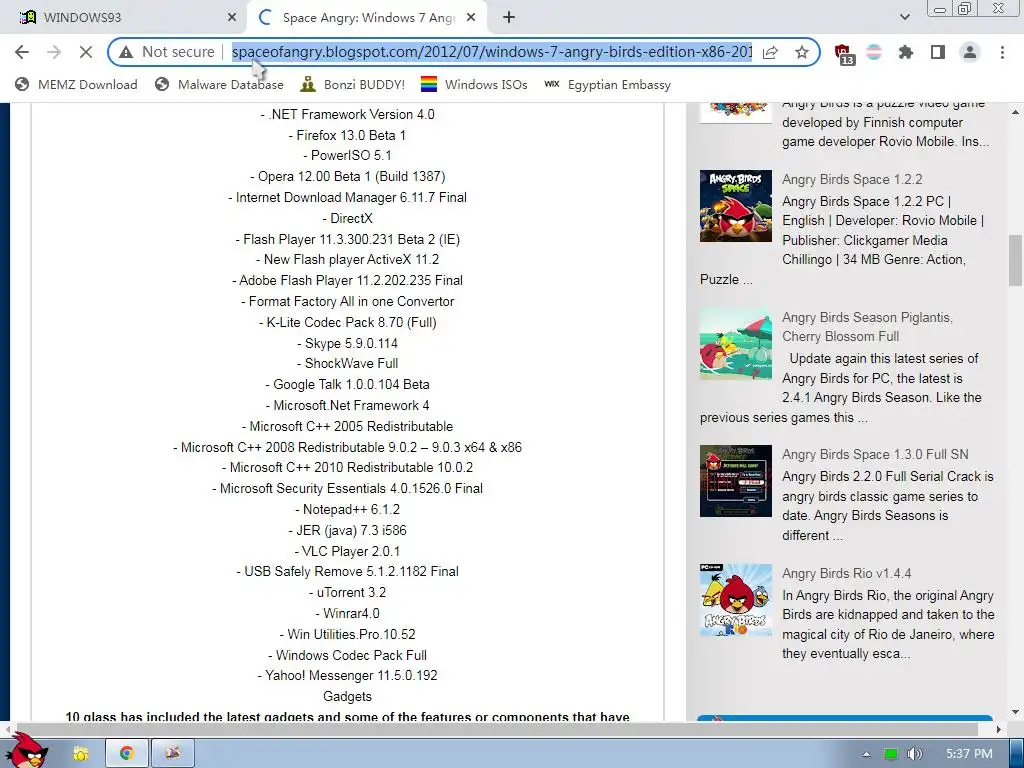Open Angry Birds Season Piglantis link
Screen dimensions: 1024x768
(867, 327)
